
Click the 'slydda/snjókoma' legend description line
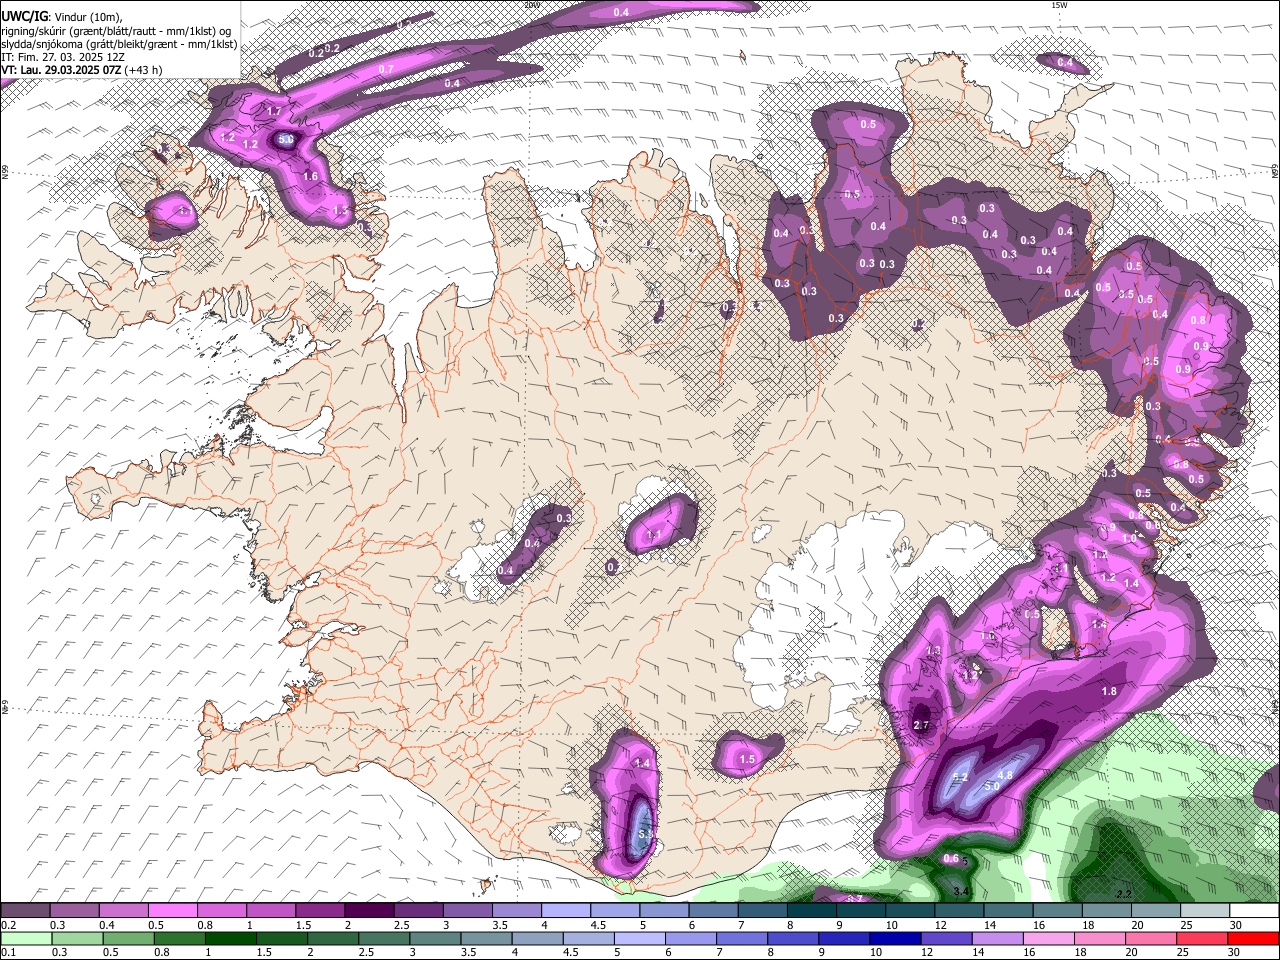tap(119, 43)
